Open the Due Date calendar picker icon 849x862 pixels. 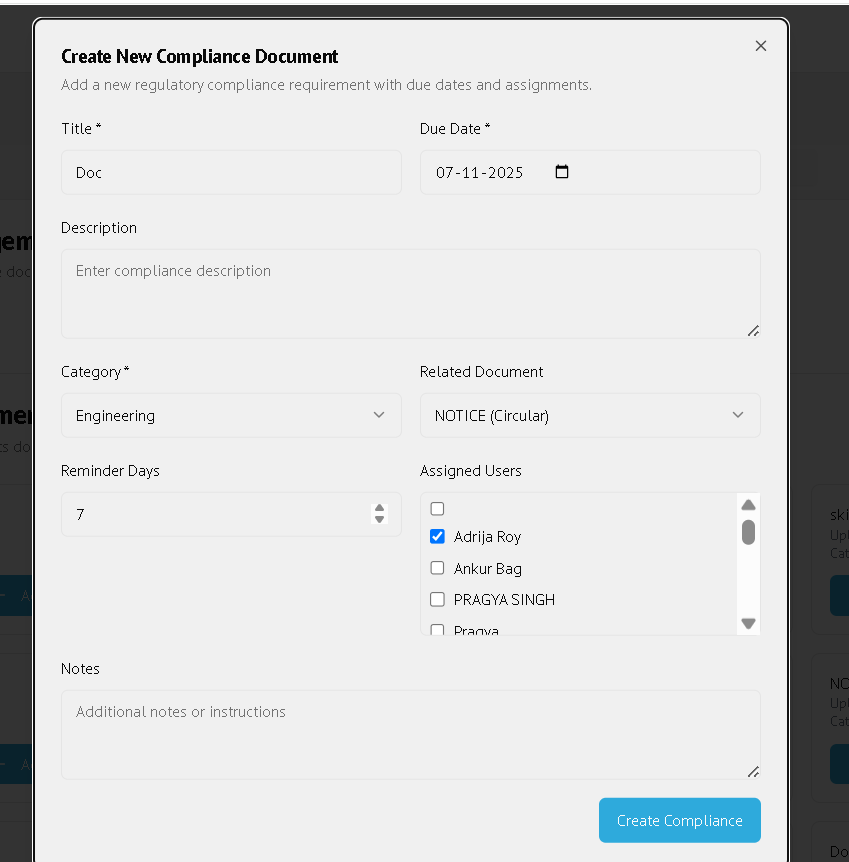click(x=561, y=172)
